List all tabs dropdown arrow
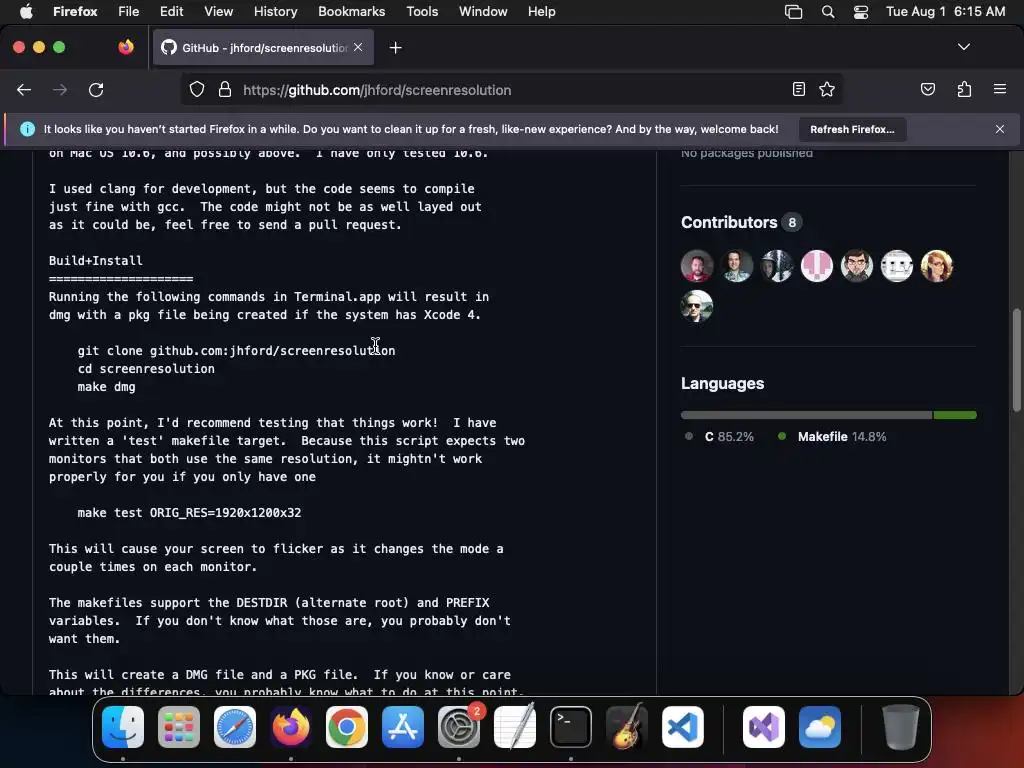Viewport: 1024px width, 768px height. [x=963, y=47]
